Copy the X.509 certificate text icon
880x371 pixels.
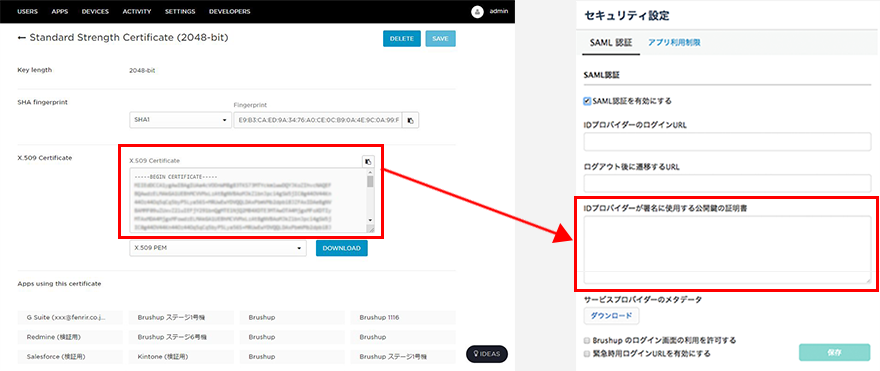(x=368, y=161)
